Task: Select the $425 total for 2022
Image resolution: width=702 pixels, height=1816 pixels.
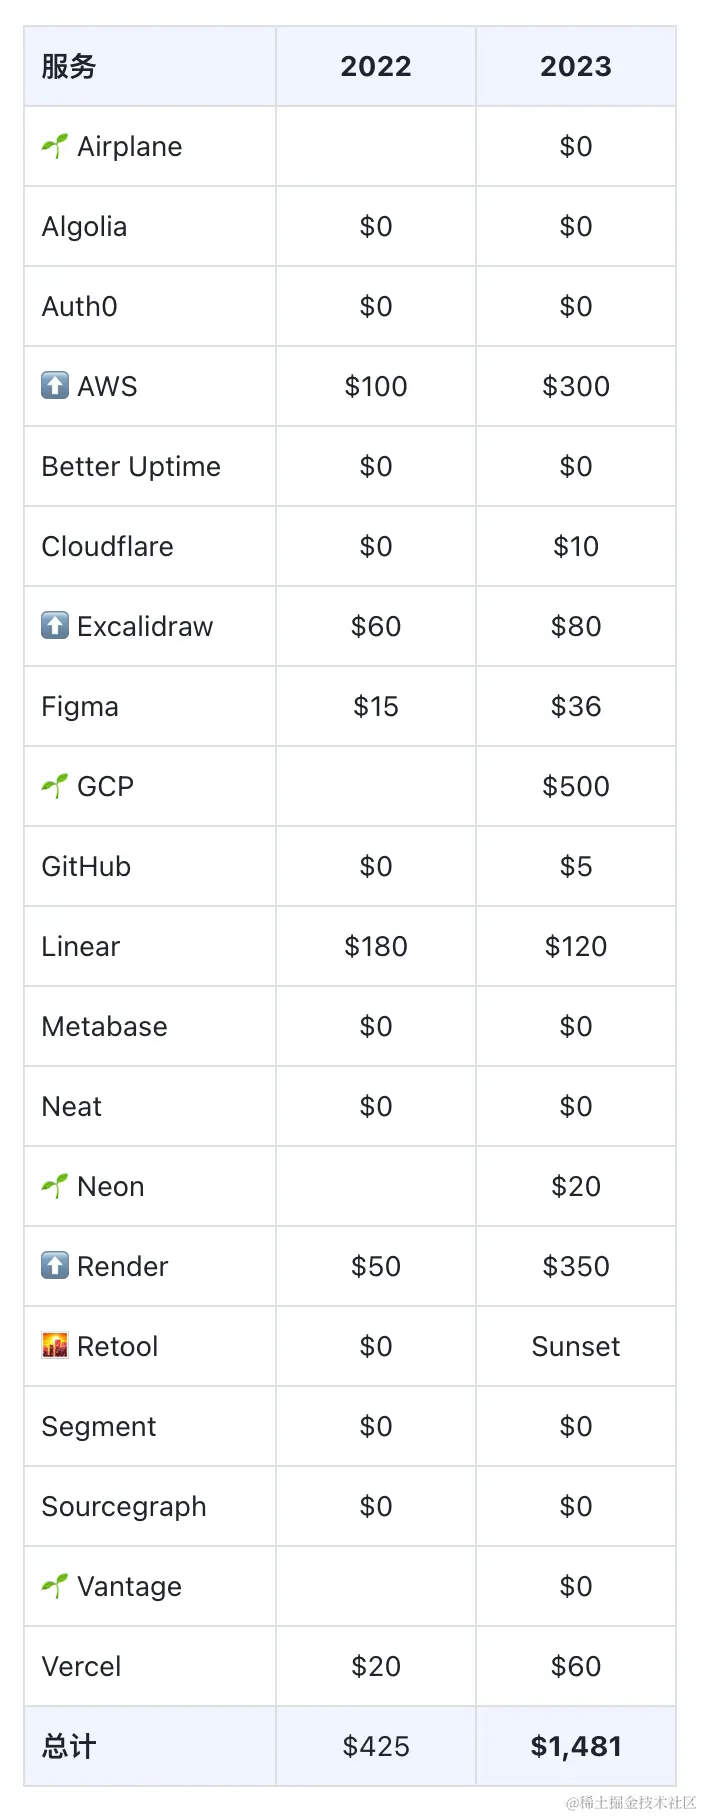Action: (x=376, y=1746)
